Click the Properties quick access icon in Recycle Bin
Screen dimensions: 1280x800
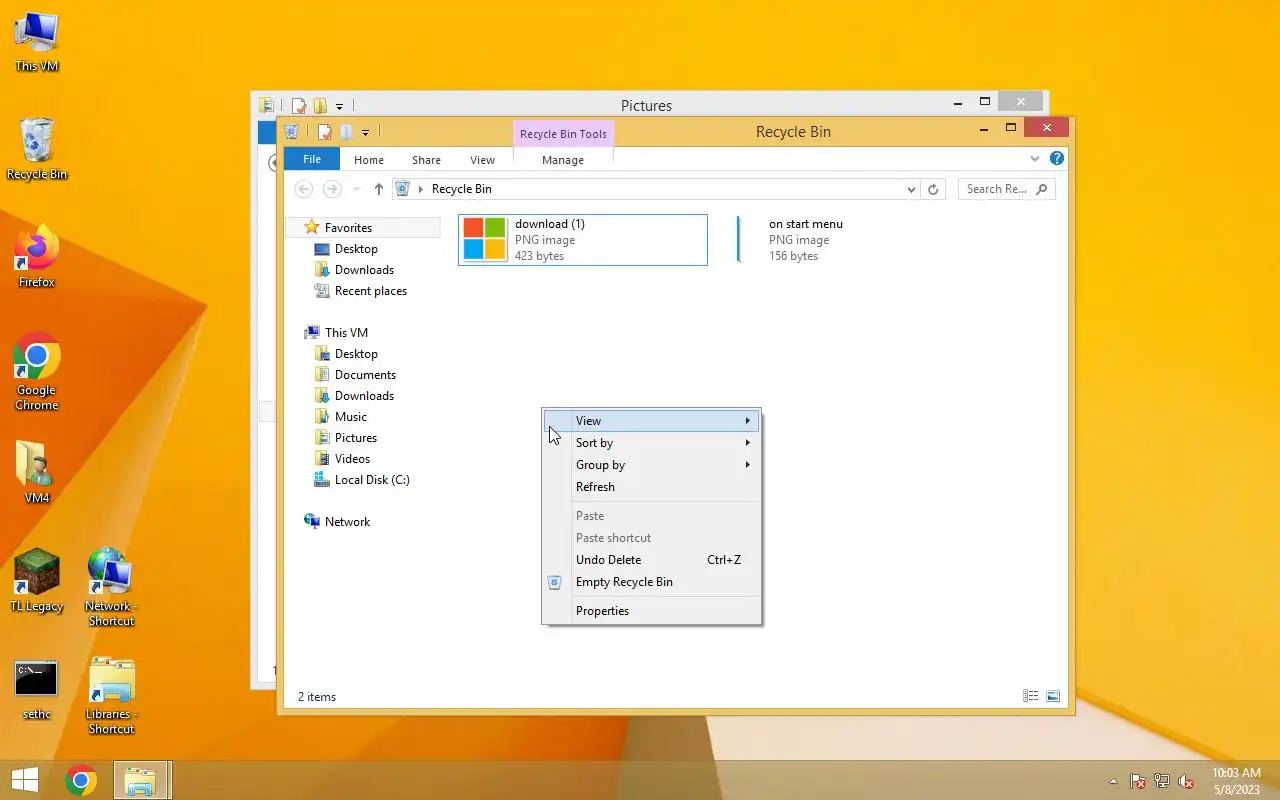pos(324,131)
